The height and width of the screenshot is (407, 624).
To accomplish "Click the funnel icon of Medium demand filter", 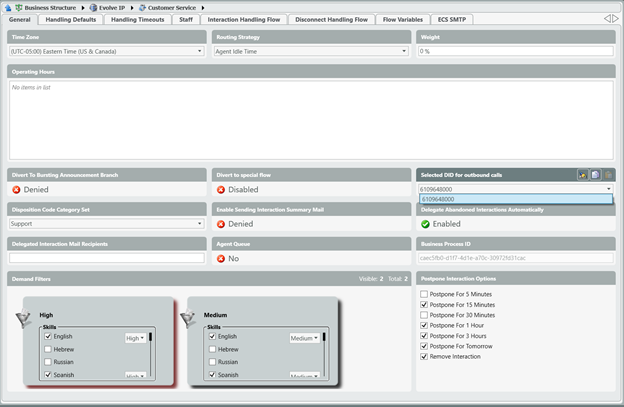I will (185, 320).
